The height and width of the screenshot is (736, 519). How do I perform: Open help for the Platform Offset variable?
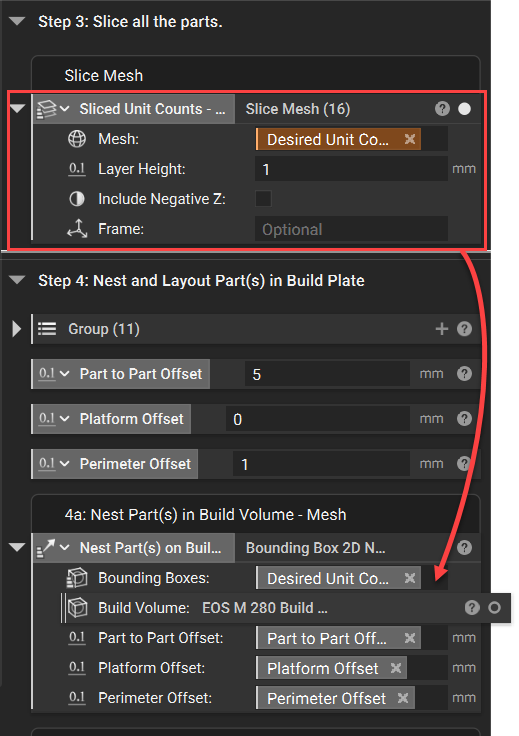(465, 419)
